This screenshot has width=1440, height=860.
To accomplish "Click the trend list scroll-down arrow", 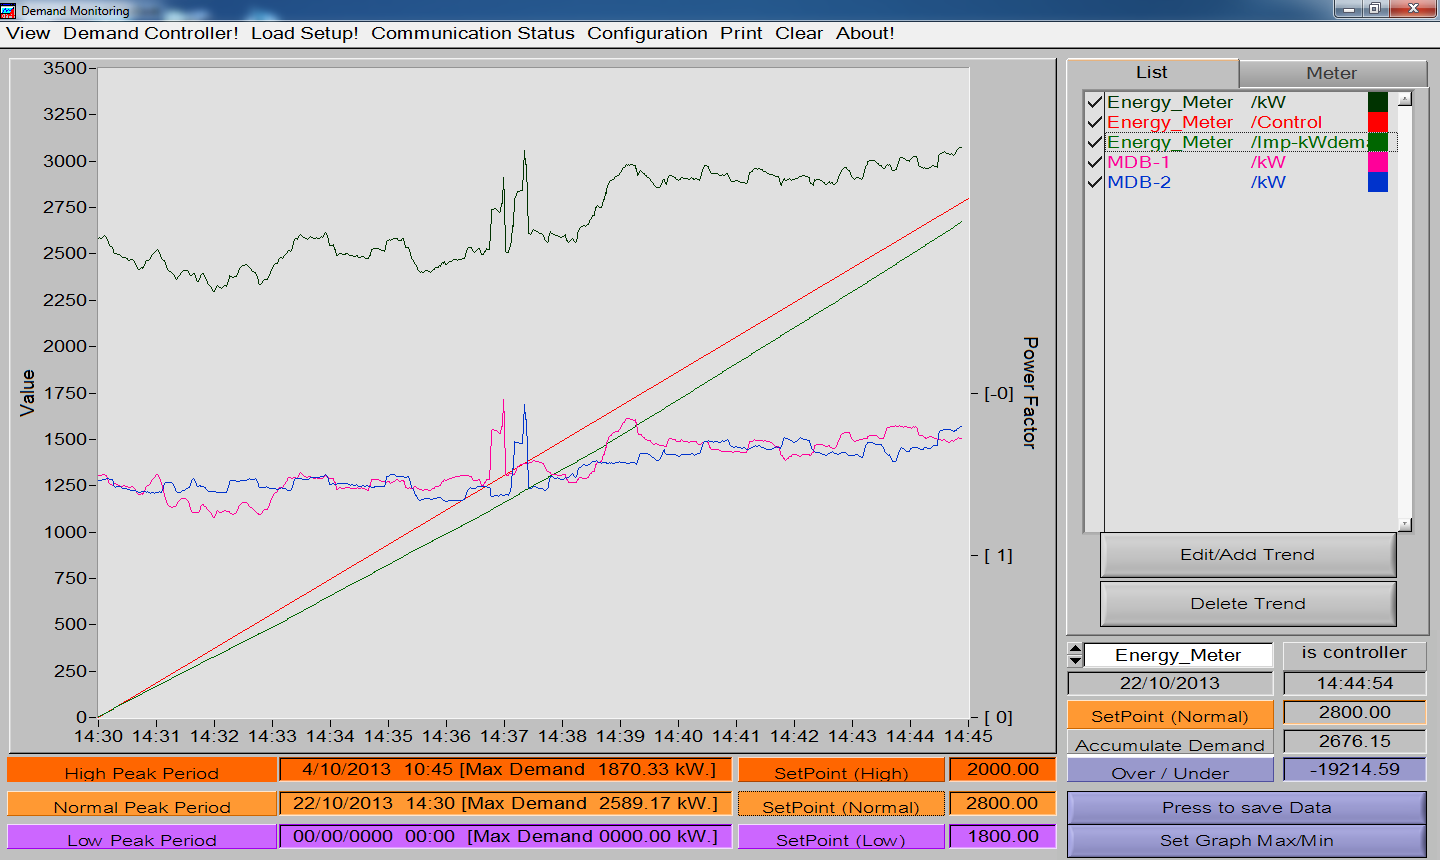I will click(x=1404, y=524).
